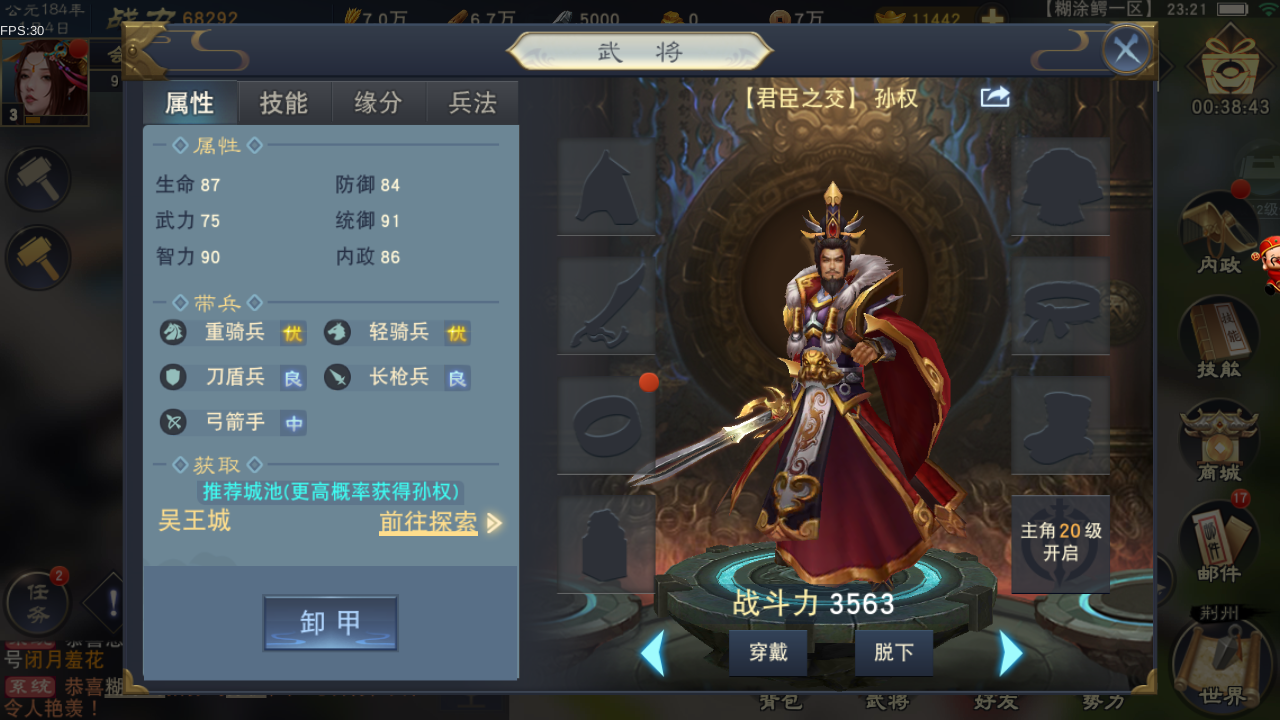The width and height of the screenshot is (1280, 720).
Task: Open the 邮件 mail icon
Action: coord(1219,543)
